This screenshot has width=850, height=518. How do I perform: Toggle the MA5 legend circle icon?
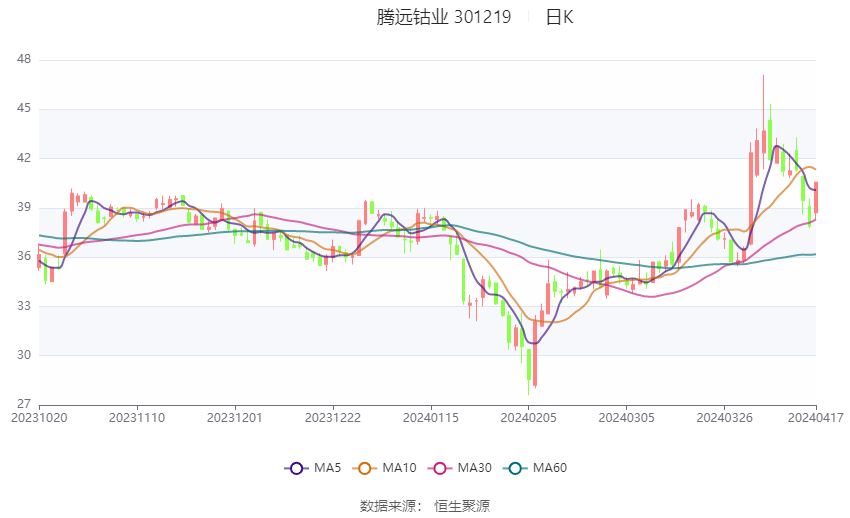(x=296, y=468)
